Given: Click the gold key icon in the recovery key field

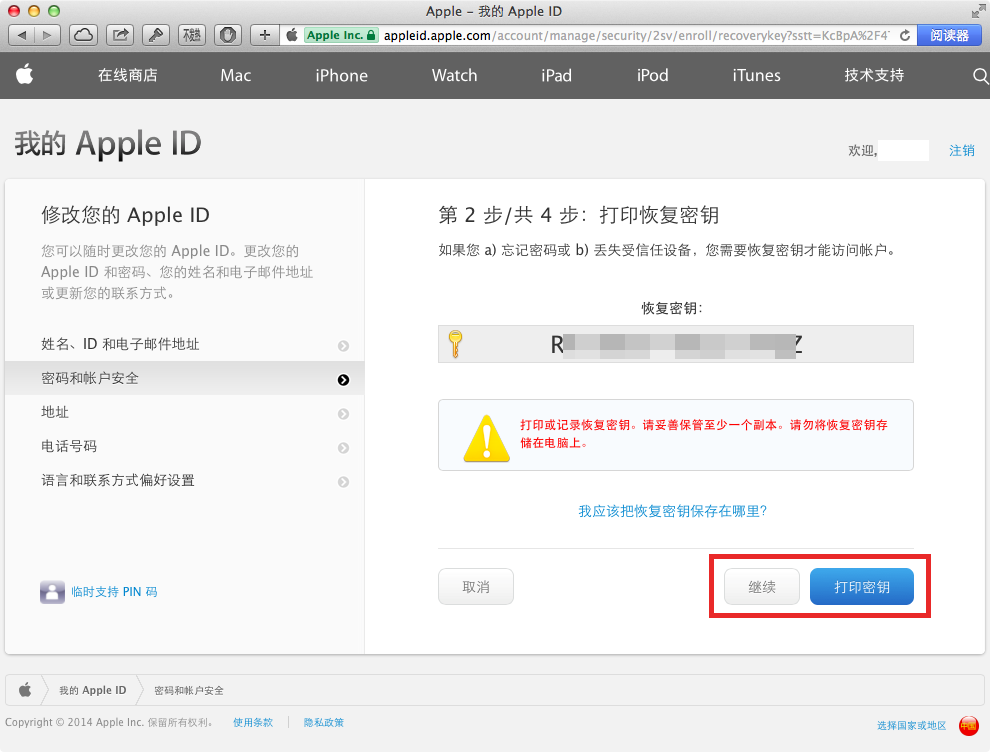Looking at the screenshot, I should coord(455,344).
